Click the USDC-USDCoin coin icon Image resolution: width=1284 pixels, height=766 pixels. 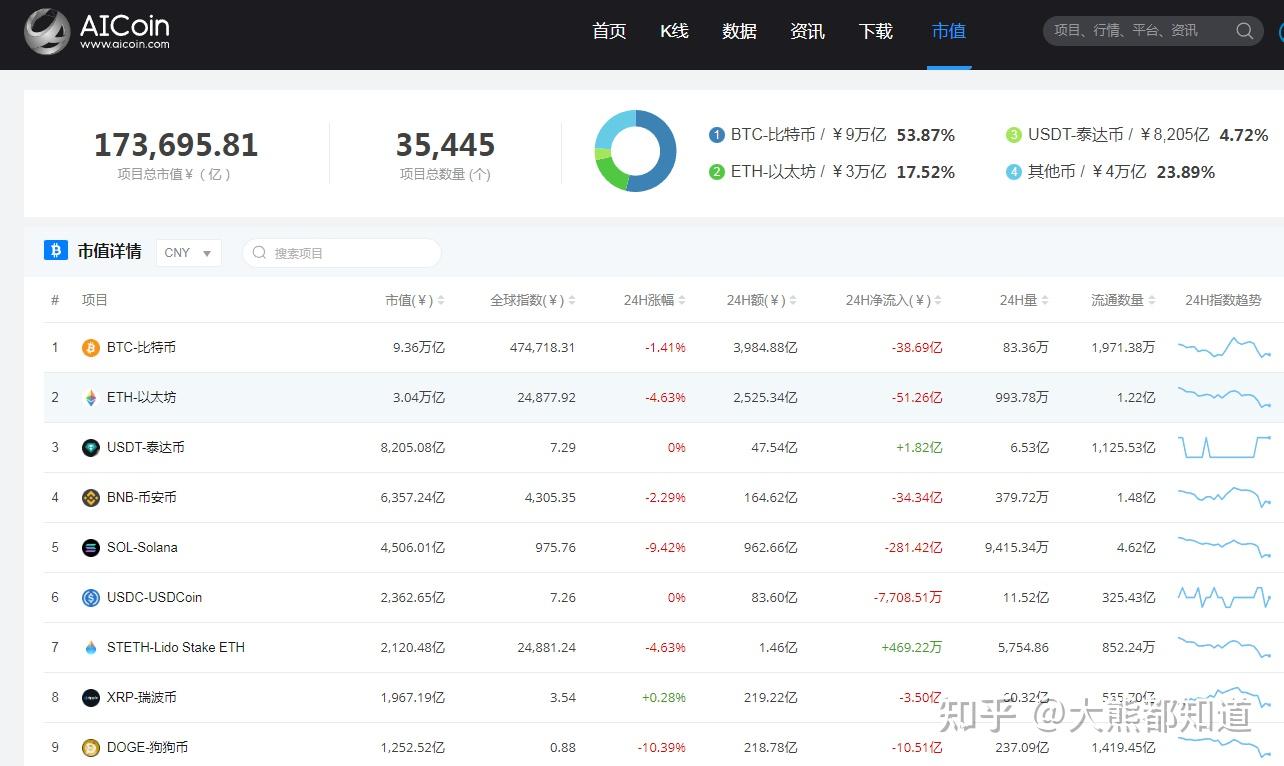coord(91,598)
